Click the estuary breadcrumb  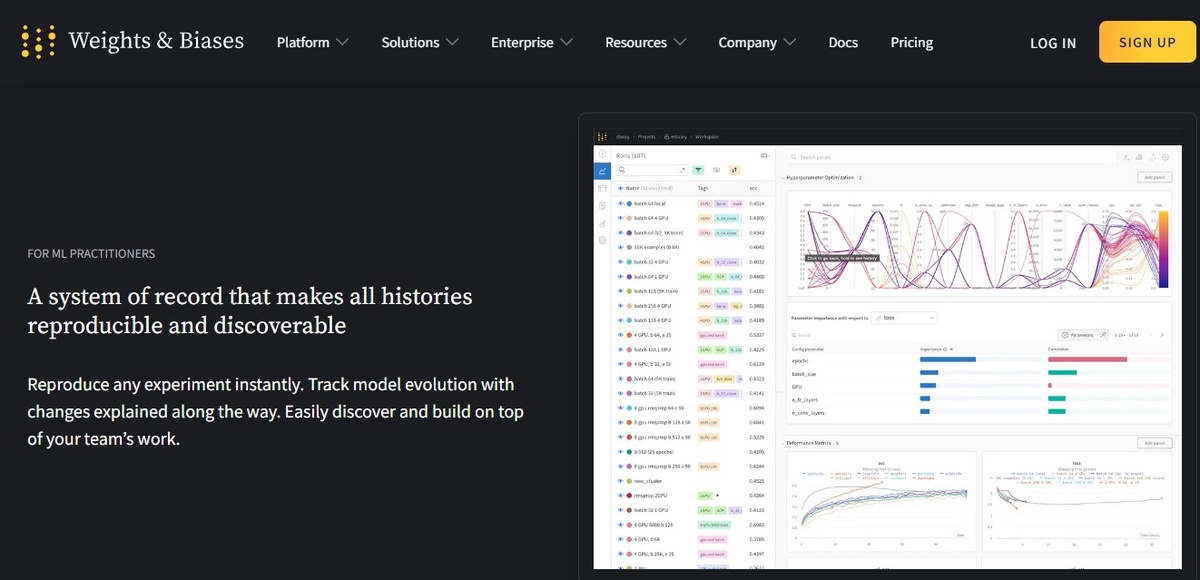(679, 136)
